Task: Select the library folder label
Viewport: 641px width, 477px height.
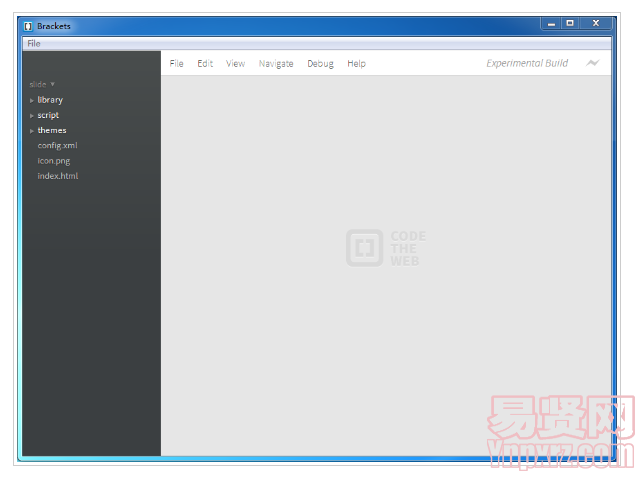Action: click(x=50, y=100)
